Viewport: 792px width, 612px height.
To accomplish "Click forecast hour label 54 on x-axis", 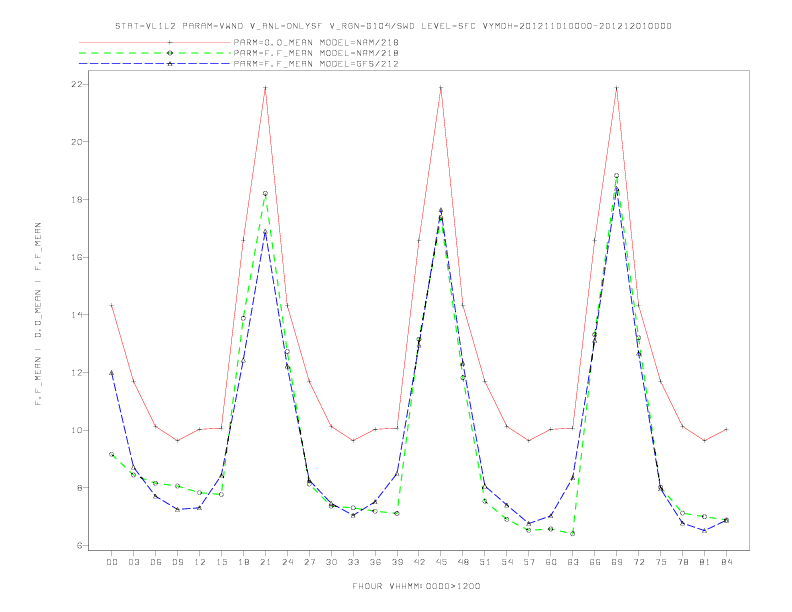I will pyautogui.click(x=507, y=562).
